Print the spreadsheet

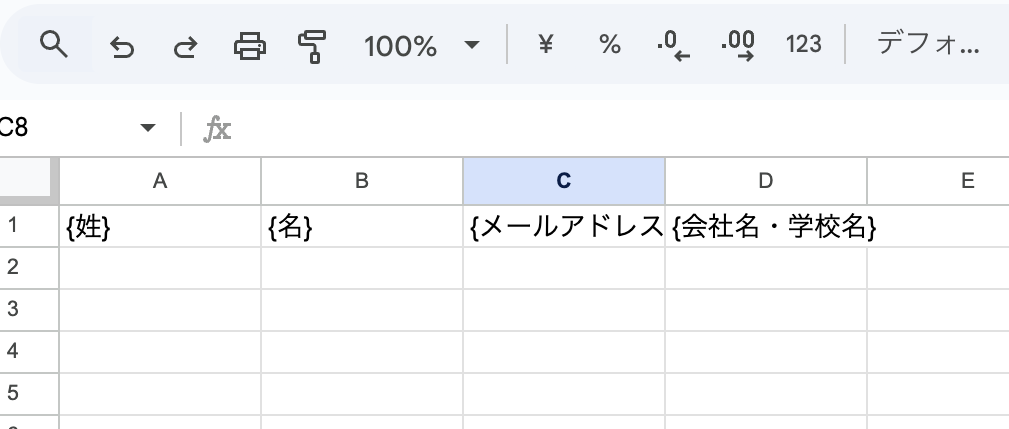pos(249,45)
